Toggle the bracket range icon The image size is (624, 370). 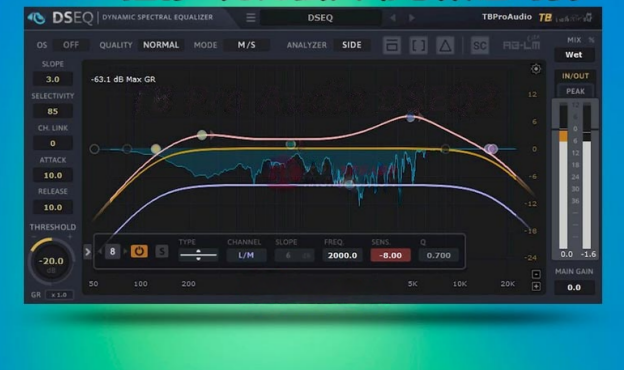[x=418, y=45]
